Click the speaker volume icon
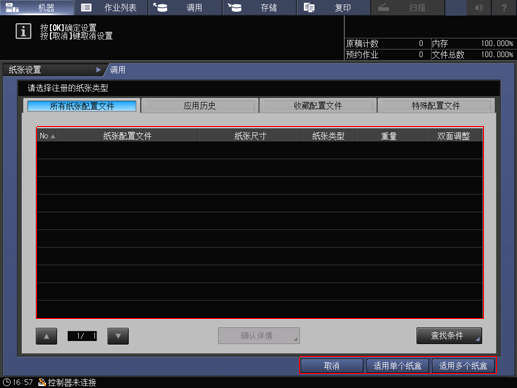 (x=479, y=7)
